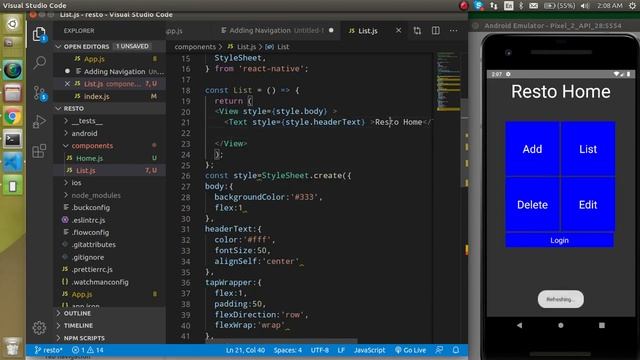
Task: Open the mail indicator in top panel
Action: click(533, 5)
